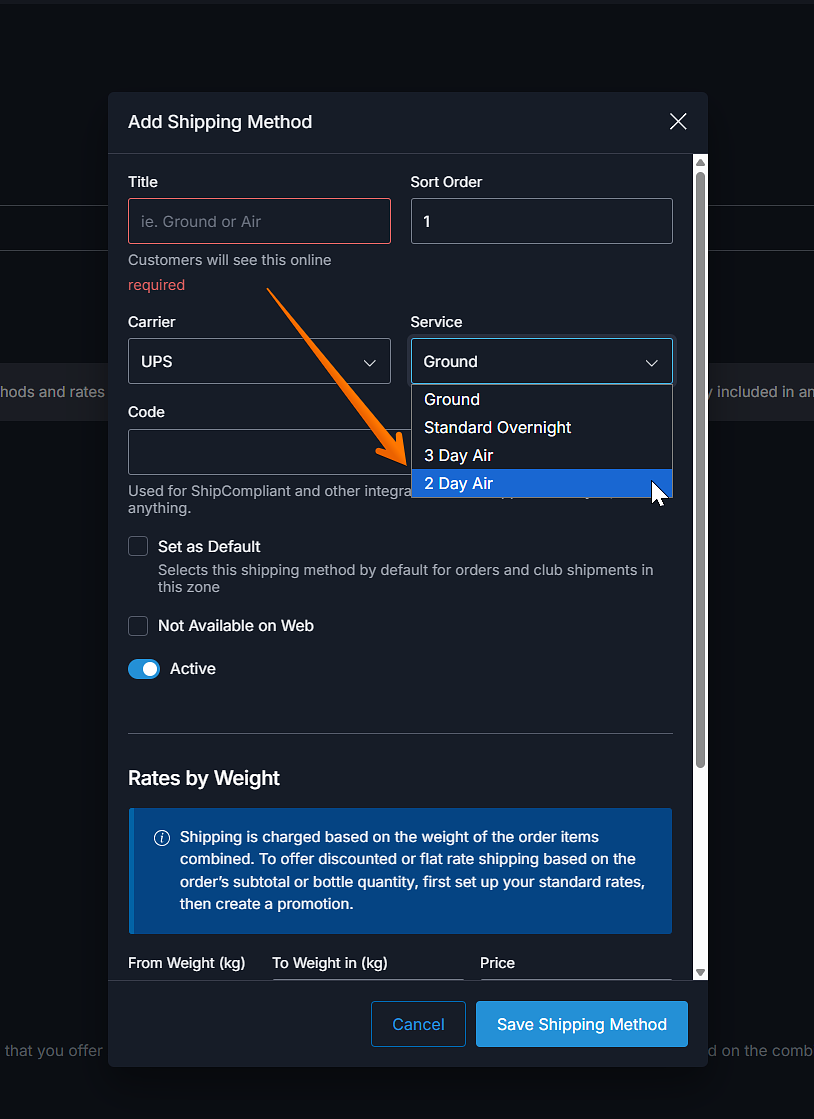Click 'Customers will see this online' hint
Screen dimensions: 814x1119
[230, 260]
